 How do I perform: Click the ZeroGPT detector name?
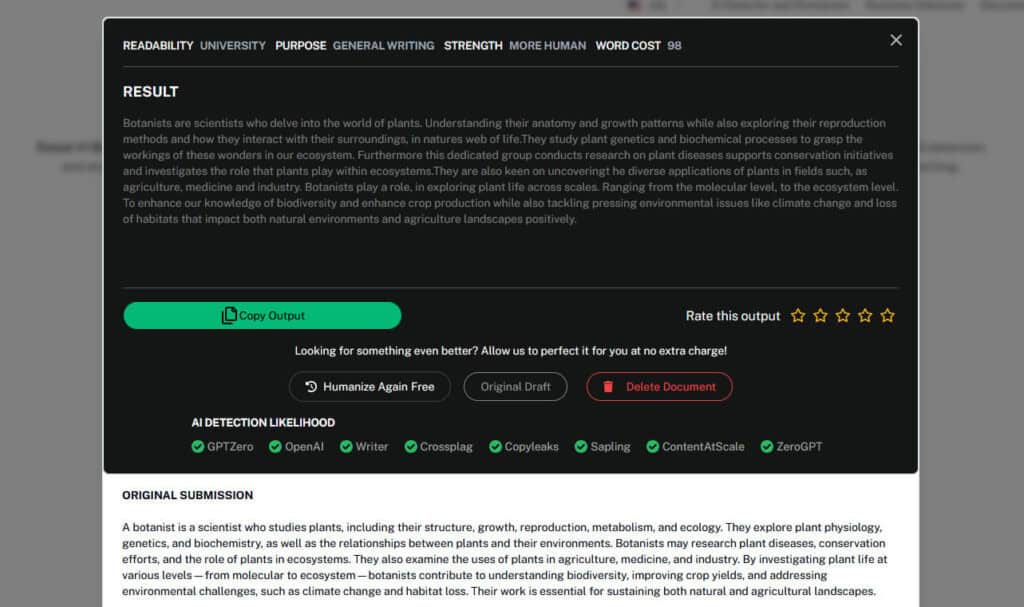pyautogui.click(x=799, y=447)
